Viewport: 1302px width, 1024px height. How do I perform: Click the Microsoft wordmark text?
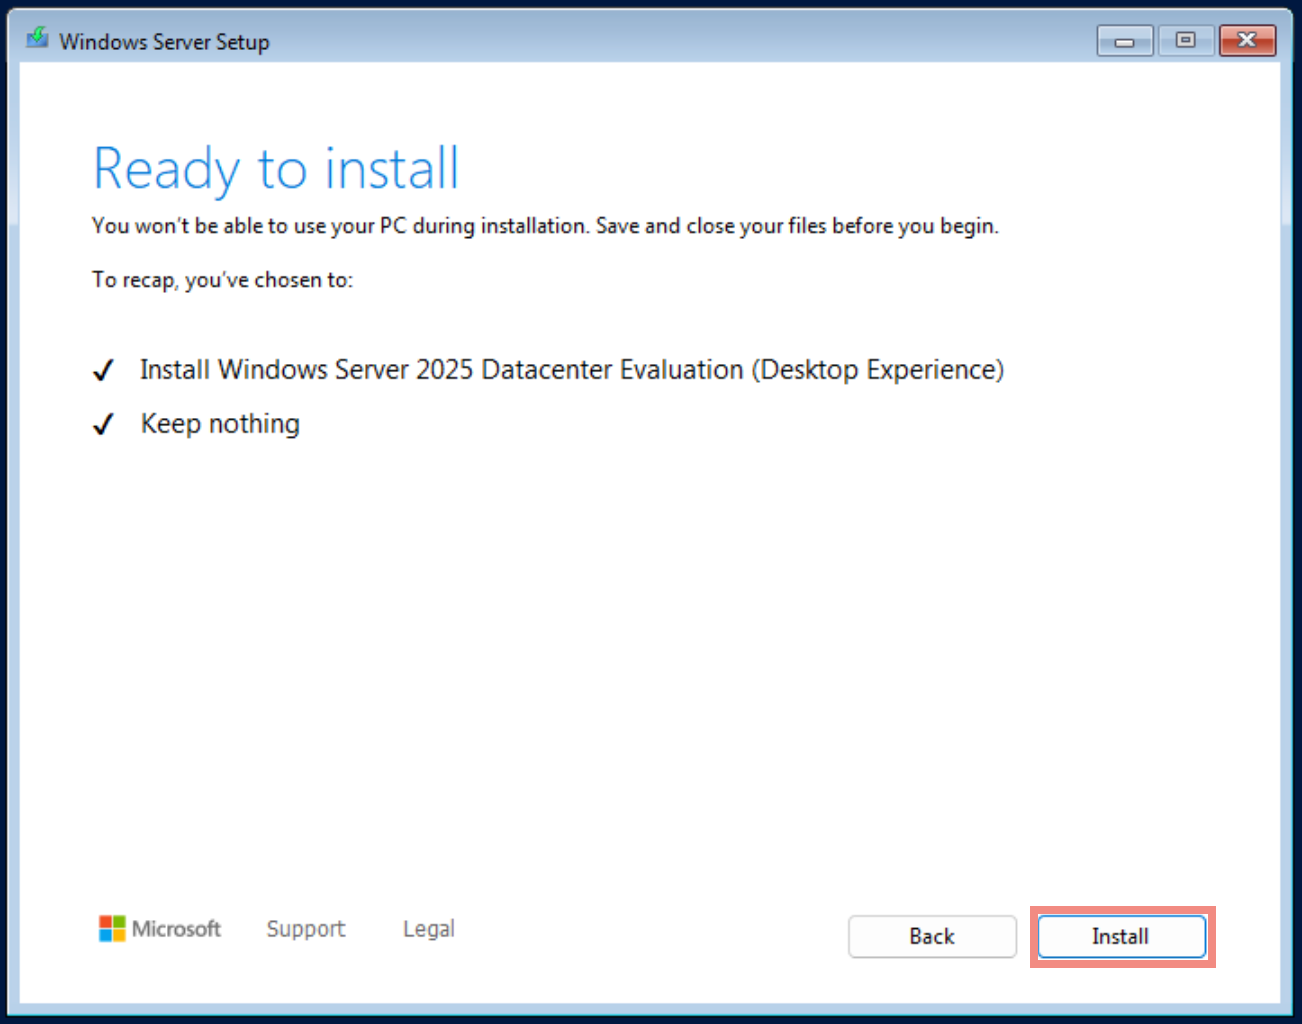[176, 929]
